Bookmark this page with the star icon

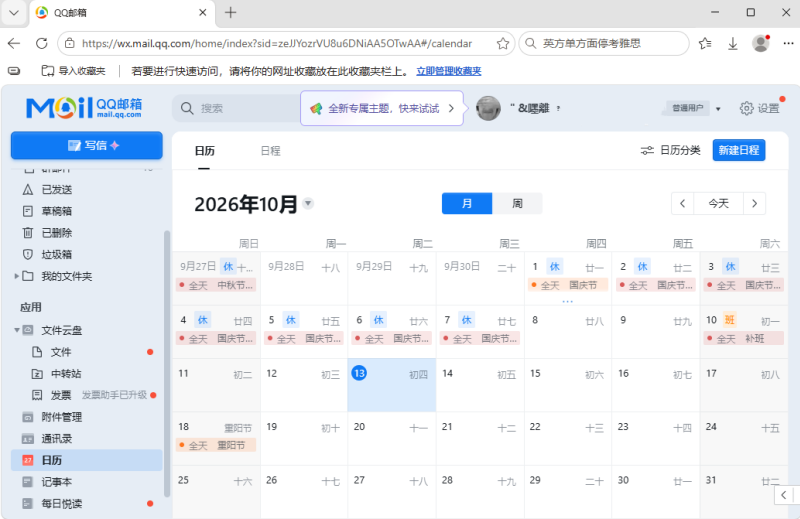point(503,43)
